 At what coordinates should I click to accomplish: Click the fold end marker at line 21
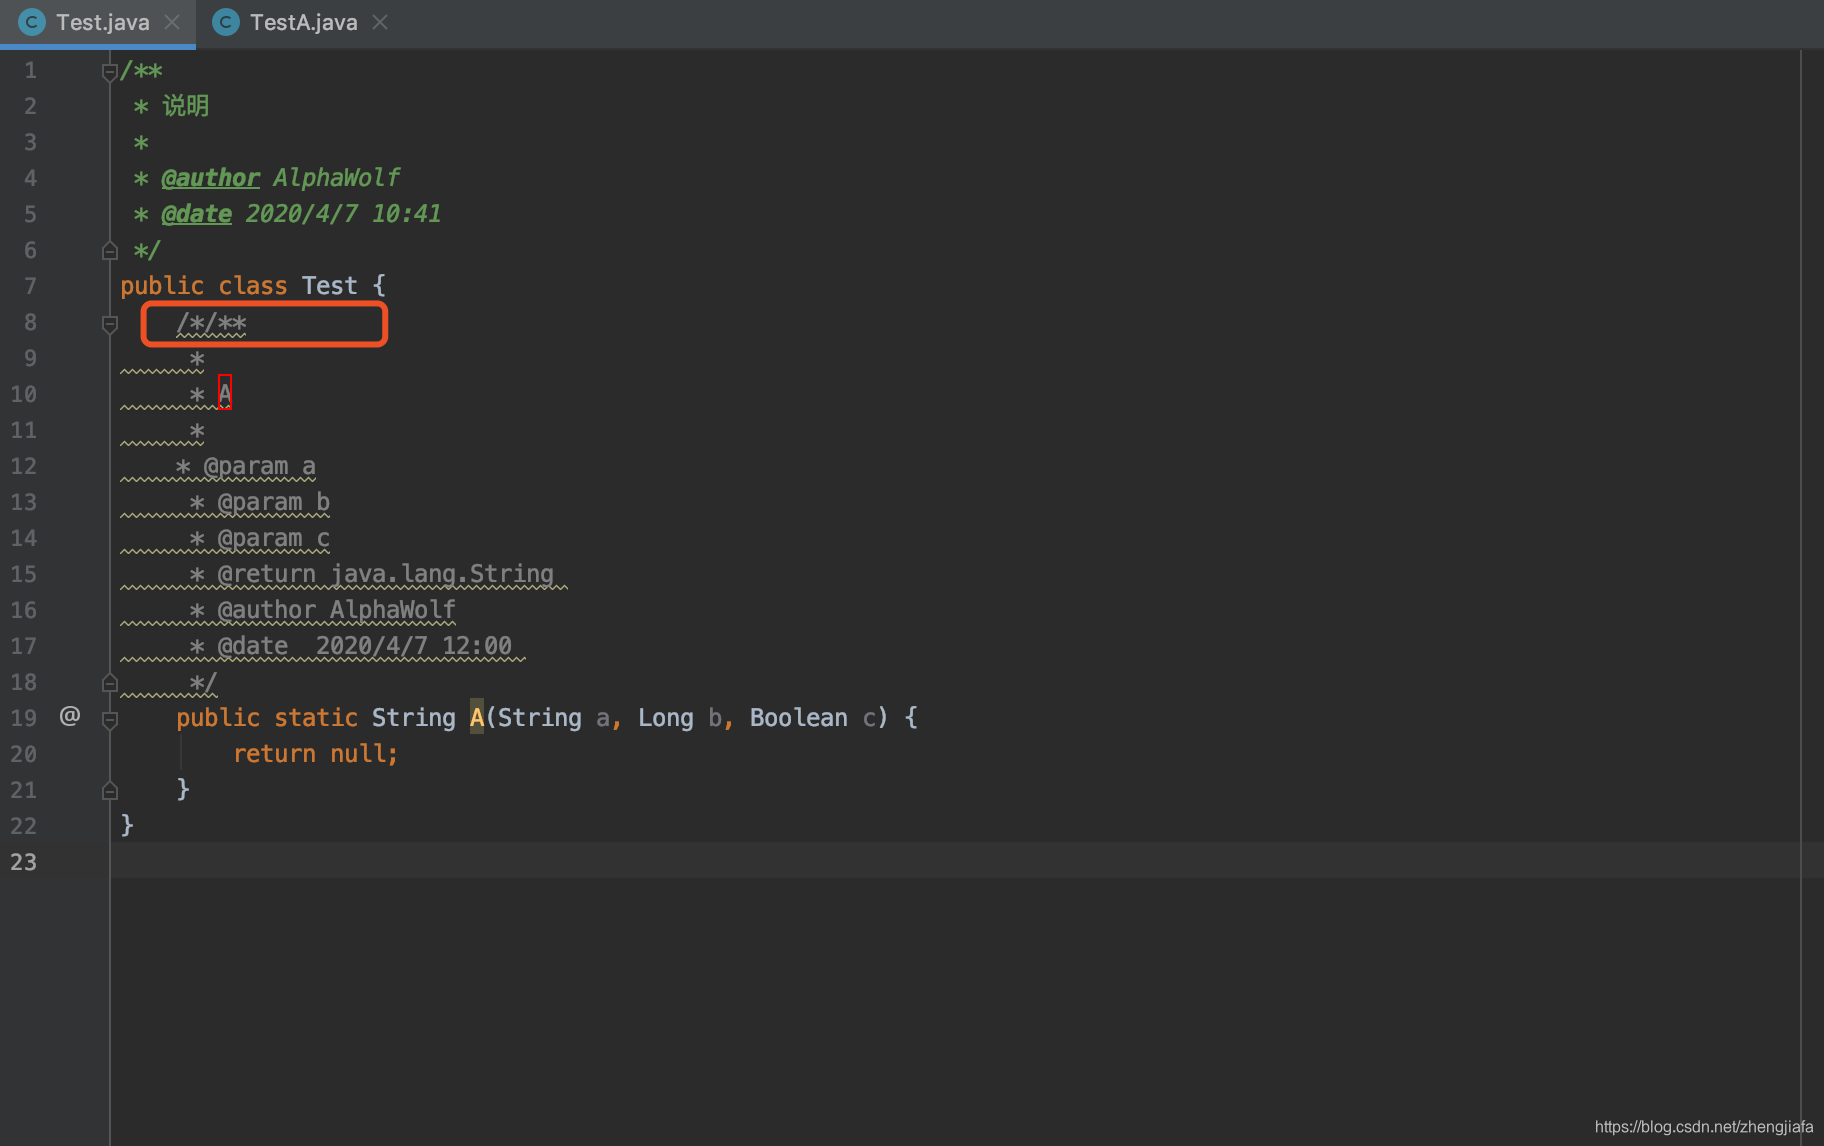(110, 790)
